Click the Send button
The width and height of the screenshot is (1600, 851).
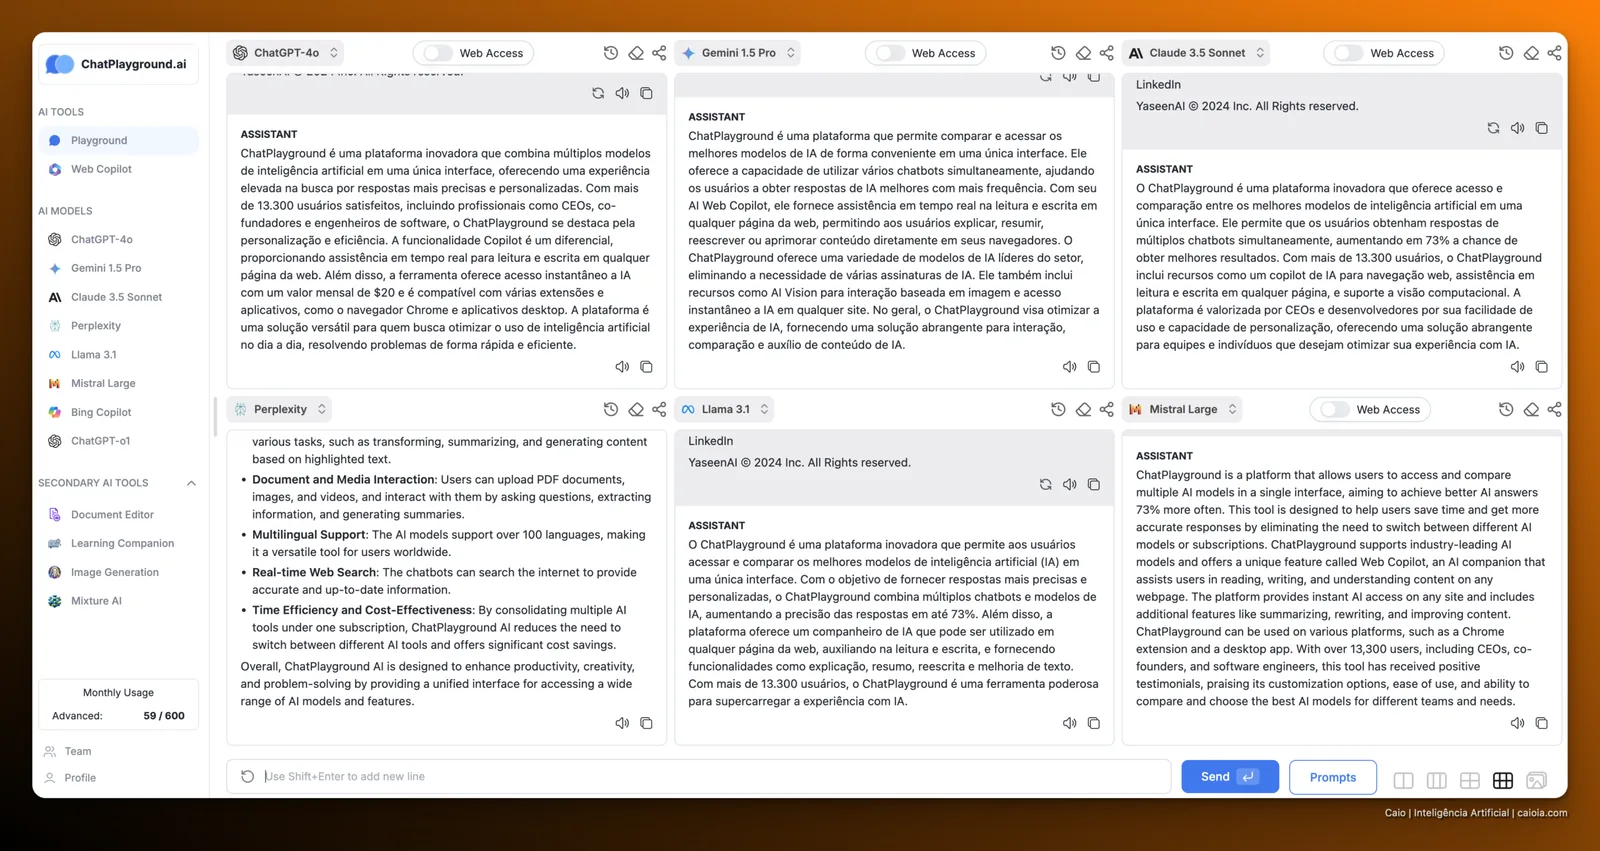click(1230, 777)
